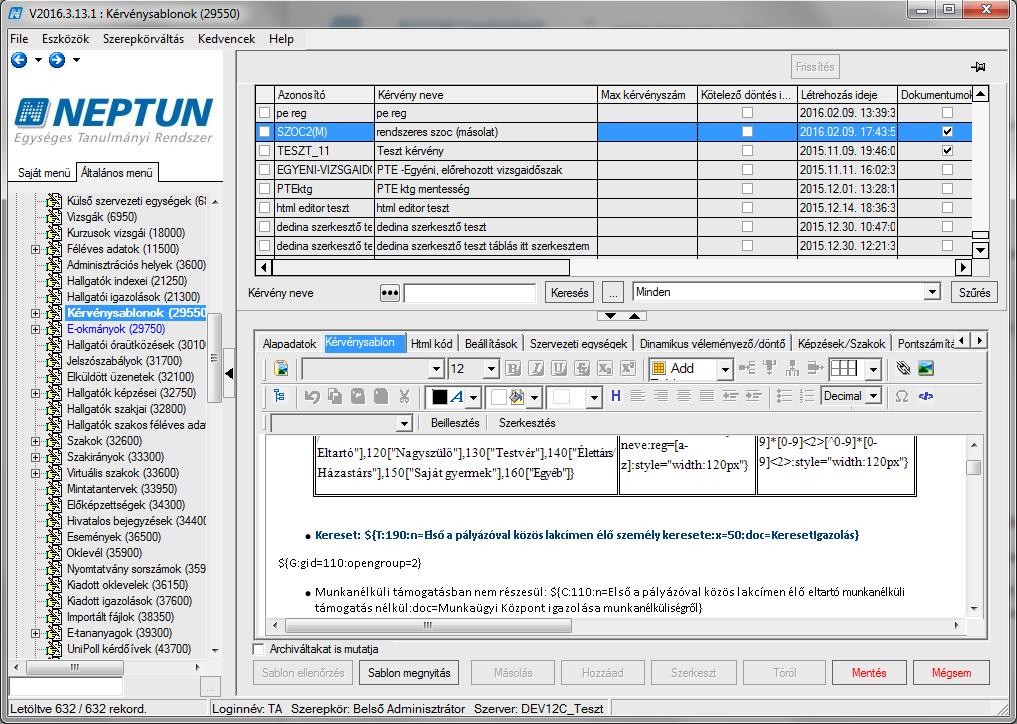This screenshot has height=724, width=1017.
Task: Toggle Kötelező döntés checkbox in PTE ktg mentesség row
Action: [x=747, y=189]
